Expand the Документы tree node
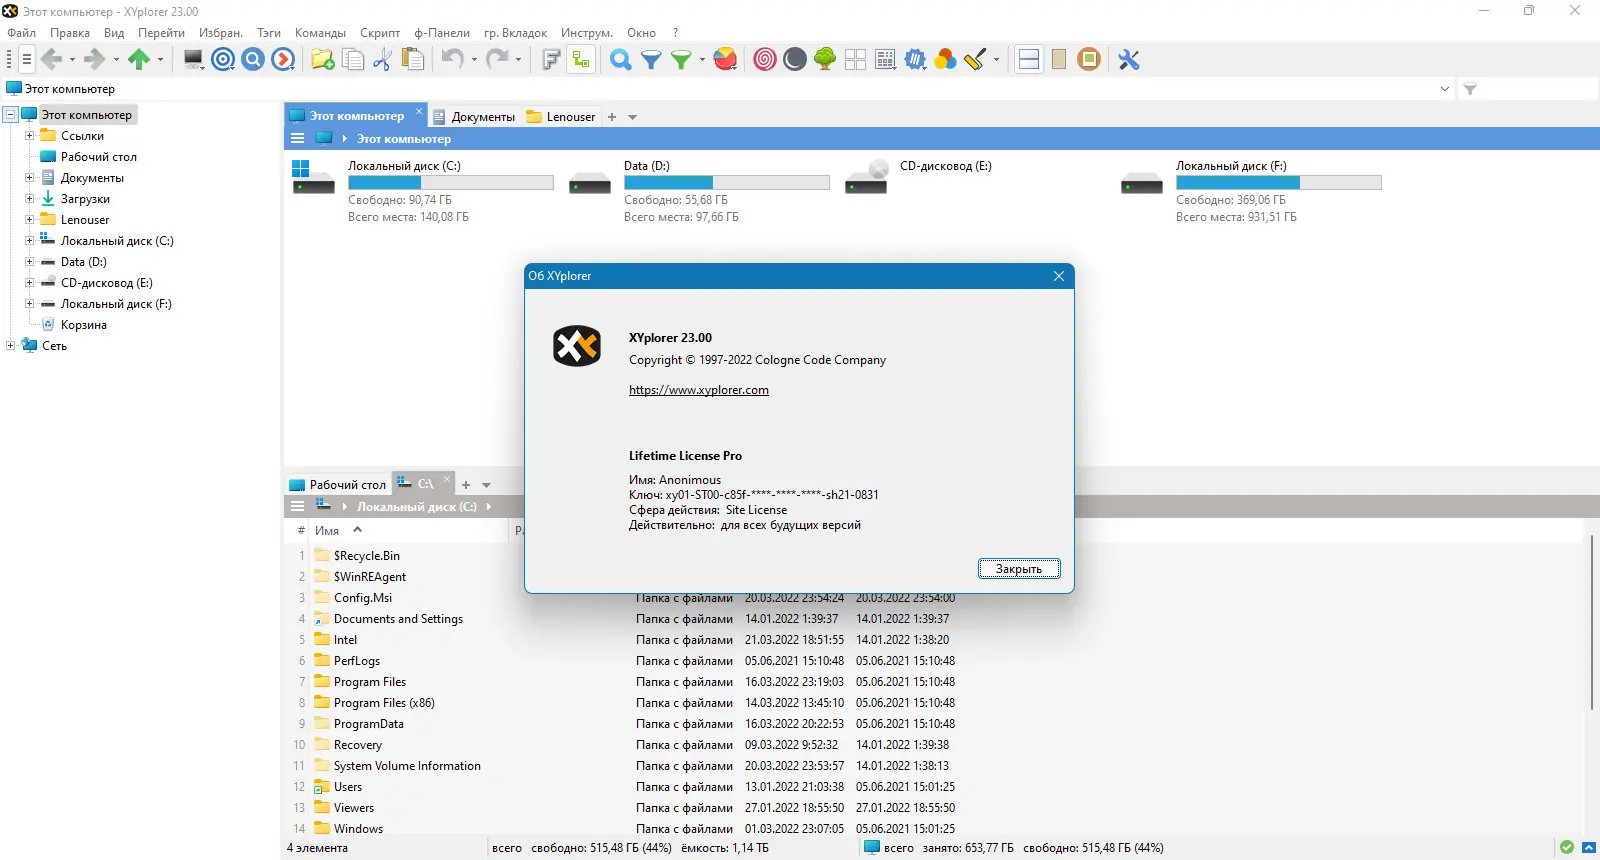The image size is (1600, 860). (29, 178)
